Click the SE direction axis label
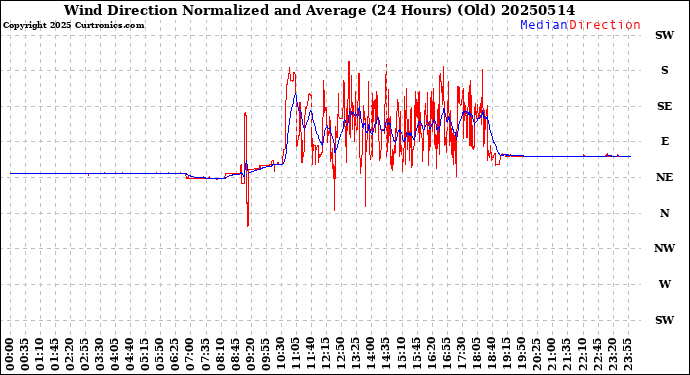The image size is (690, 375). [664, 106]
